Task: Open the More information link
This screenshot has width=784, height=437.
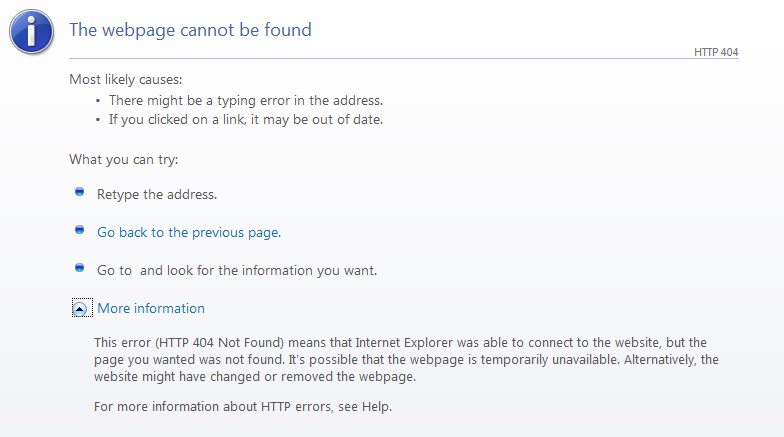Action: pyautogui.click(x=151, y=309)
